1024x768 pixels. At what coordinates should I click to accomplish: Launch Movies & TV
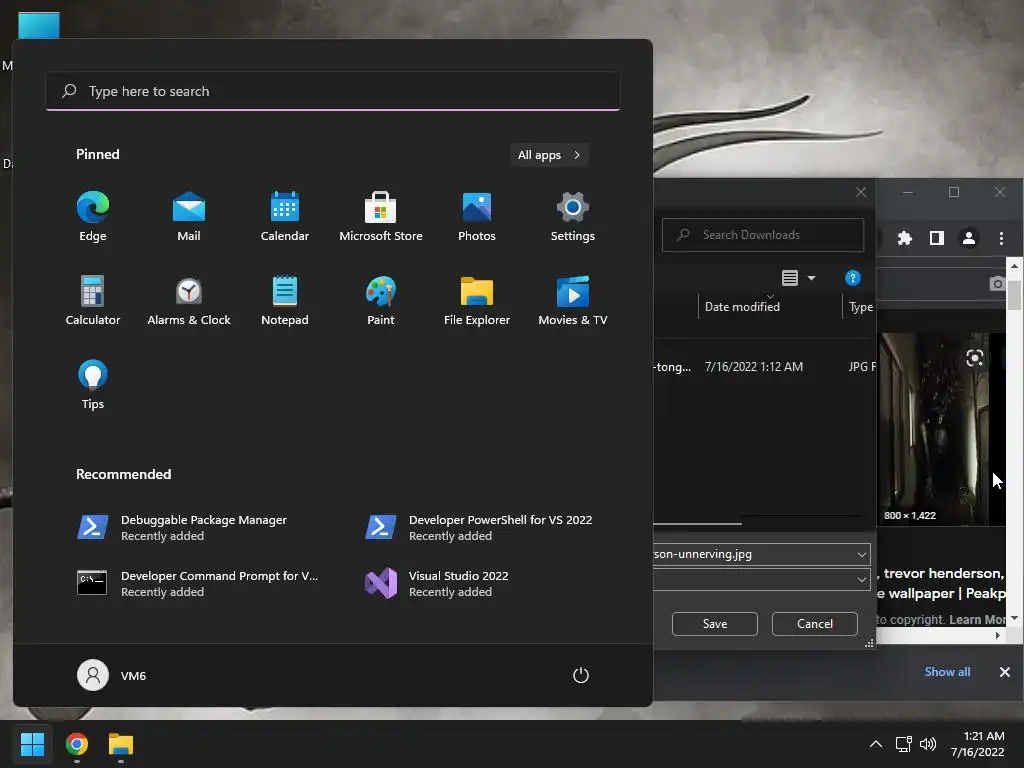point(573,300)
